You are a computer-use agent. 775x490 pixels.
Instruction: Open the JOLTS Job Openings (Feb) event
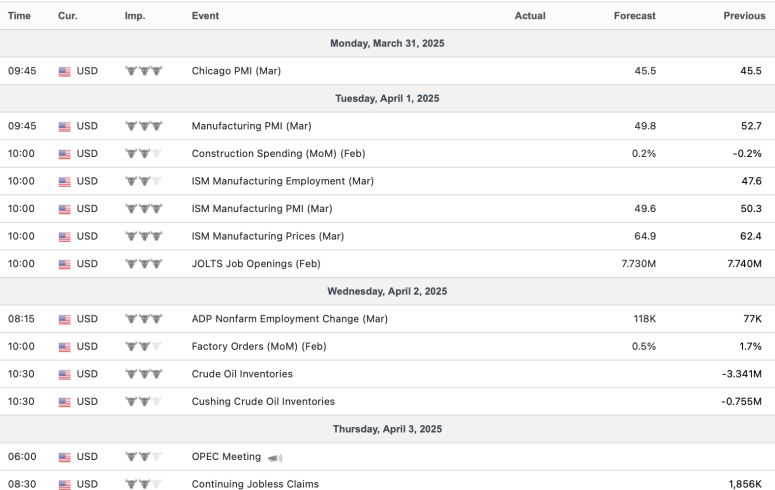pyautogui.click(x=256, y=264)
